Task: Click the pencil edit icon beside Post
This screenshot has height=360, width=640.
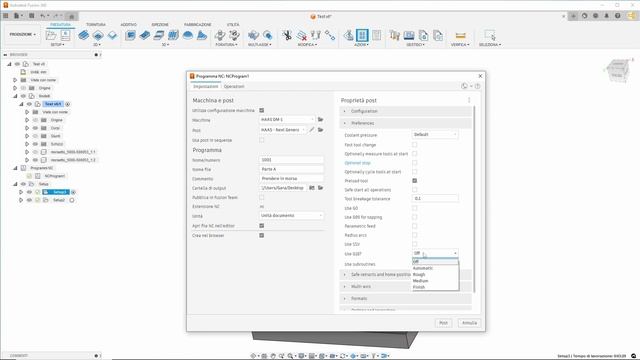Action: pos(312,130)
